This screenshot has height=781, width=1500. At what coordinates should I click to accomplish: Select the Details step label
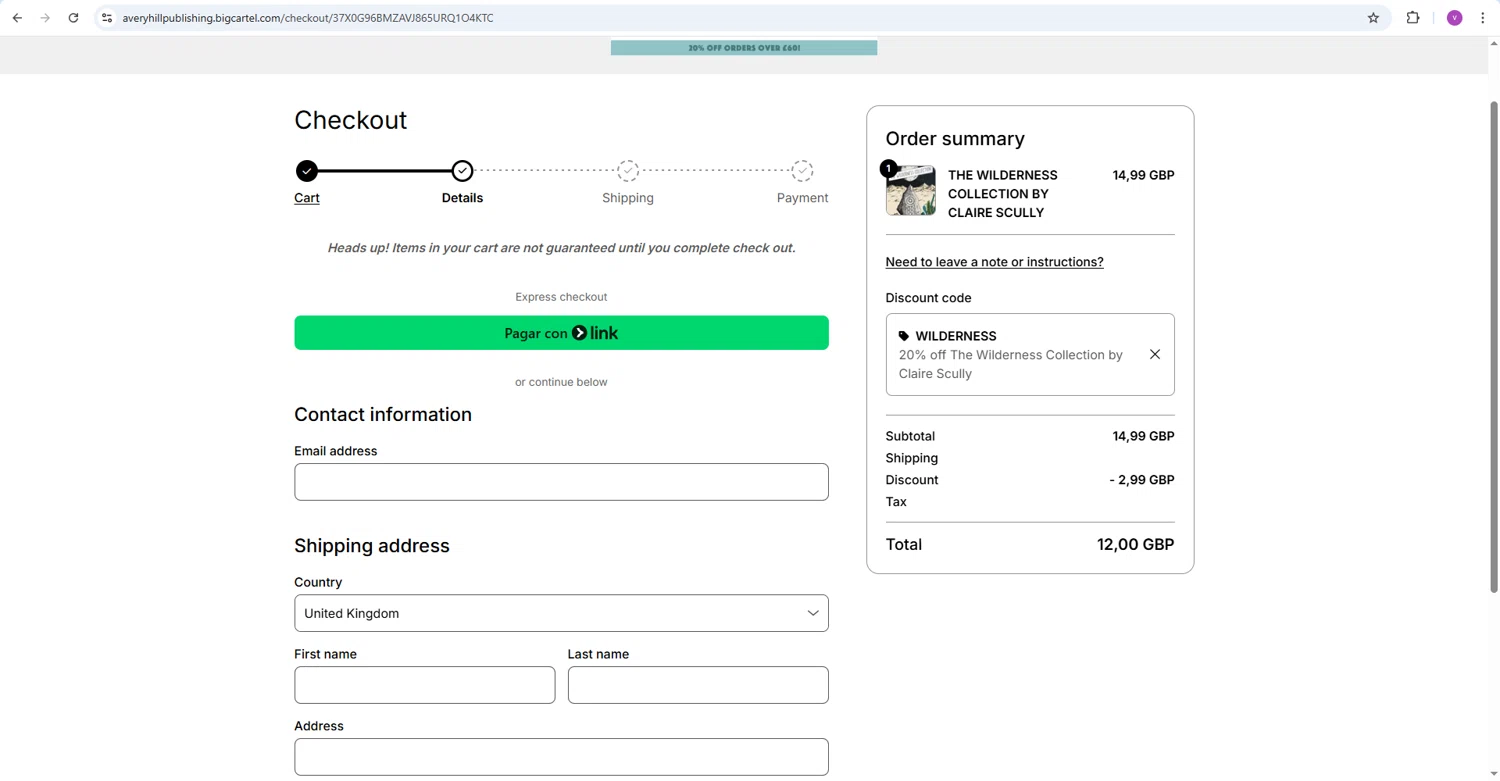[x=462, y=198]
